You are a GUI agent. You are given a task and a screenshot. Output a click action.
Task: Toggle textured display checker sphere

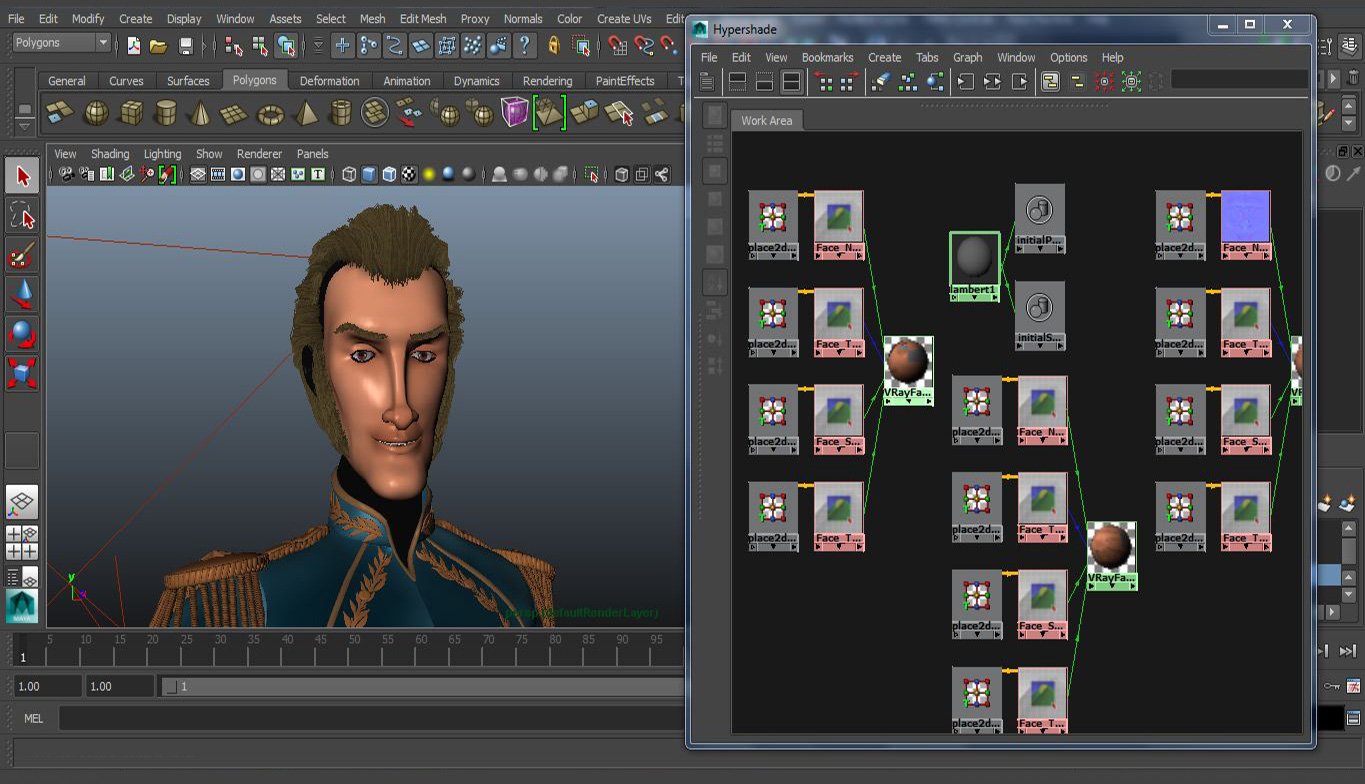[x=409, y=175]
